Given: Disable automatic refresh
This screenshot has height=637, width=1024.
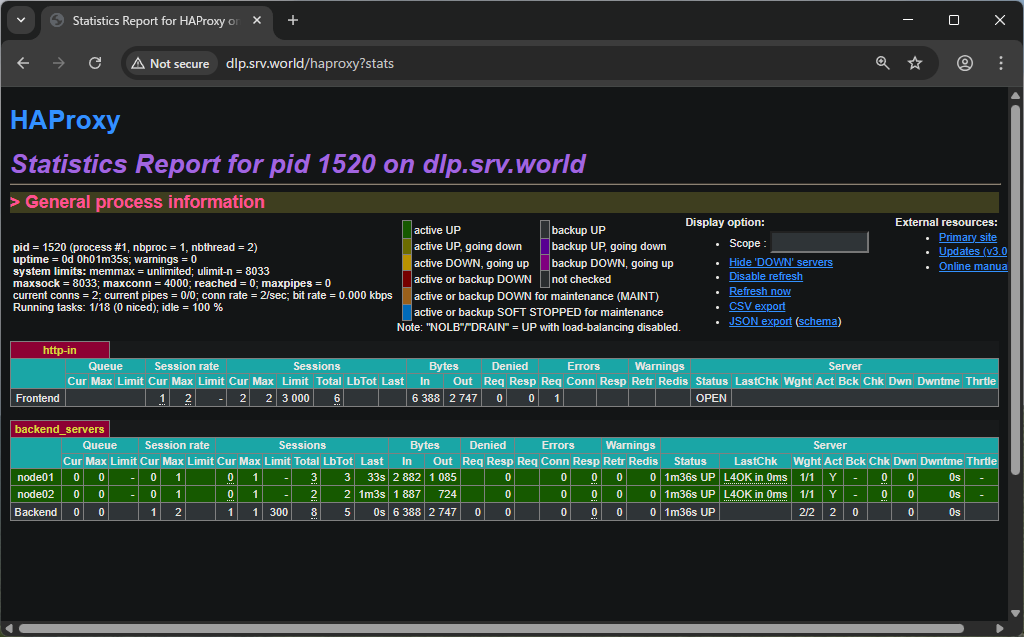Looking at the screenshot, I should point(765,276).
